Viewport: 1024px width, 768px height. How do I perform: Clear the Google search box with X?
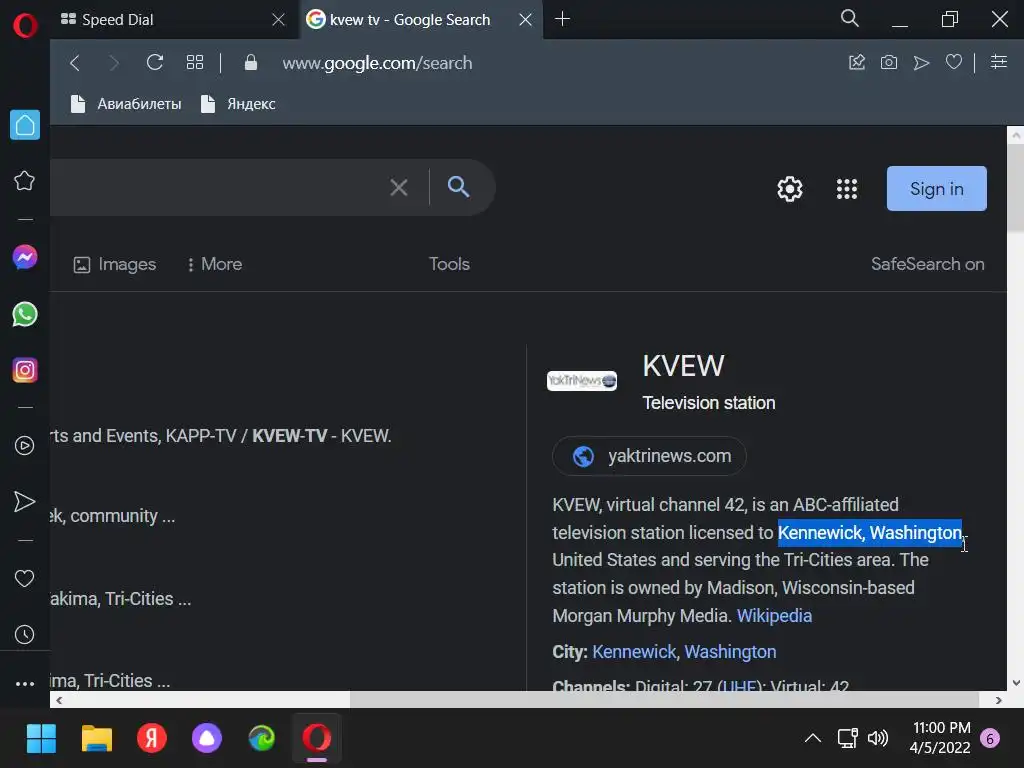click(399, 187)
